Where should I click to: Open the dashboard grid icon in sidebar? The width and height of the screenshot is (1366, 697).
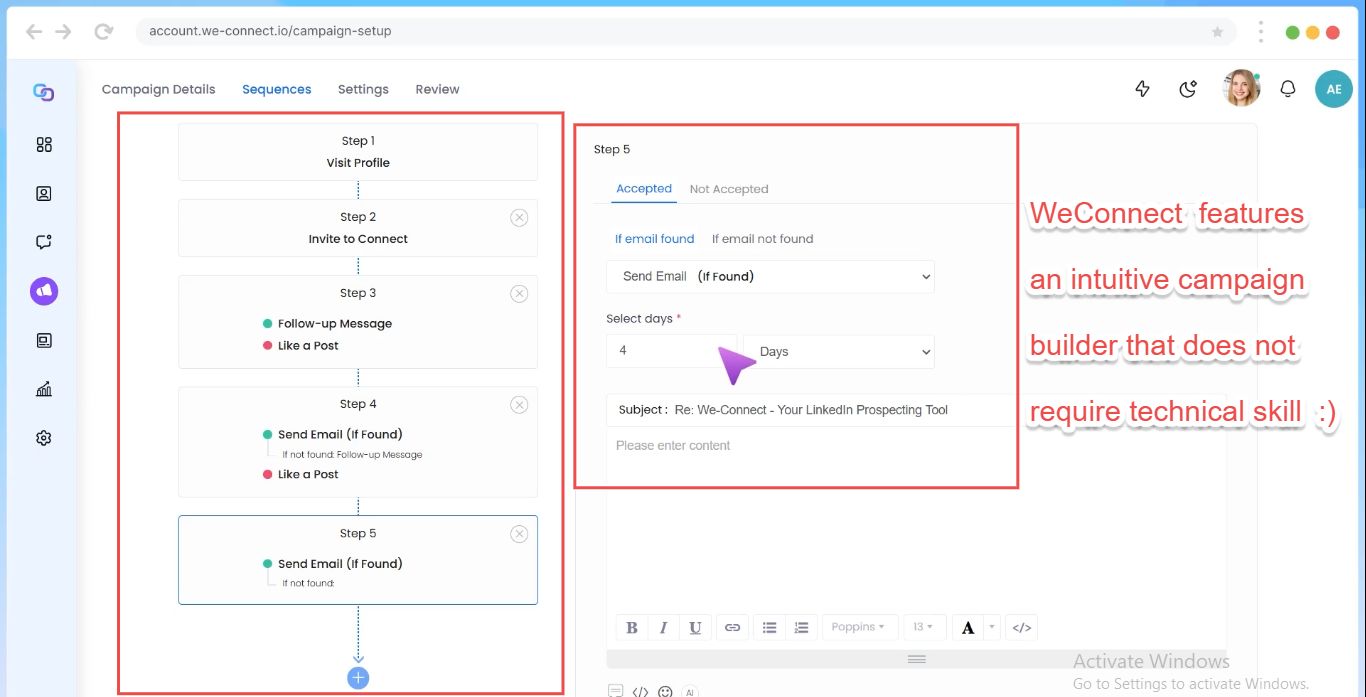[x=42, y=143]
